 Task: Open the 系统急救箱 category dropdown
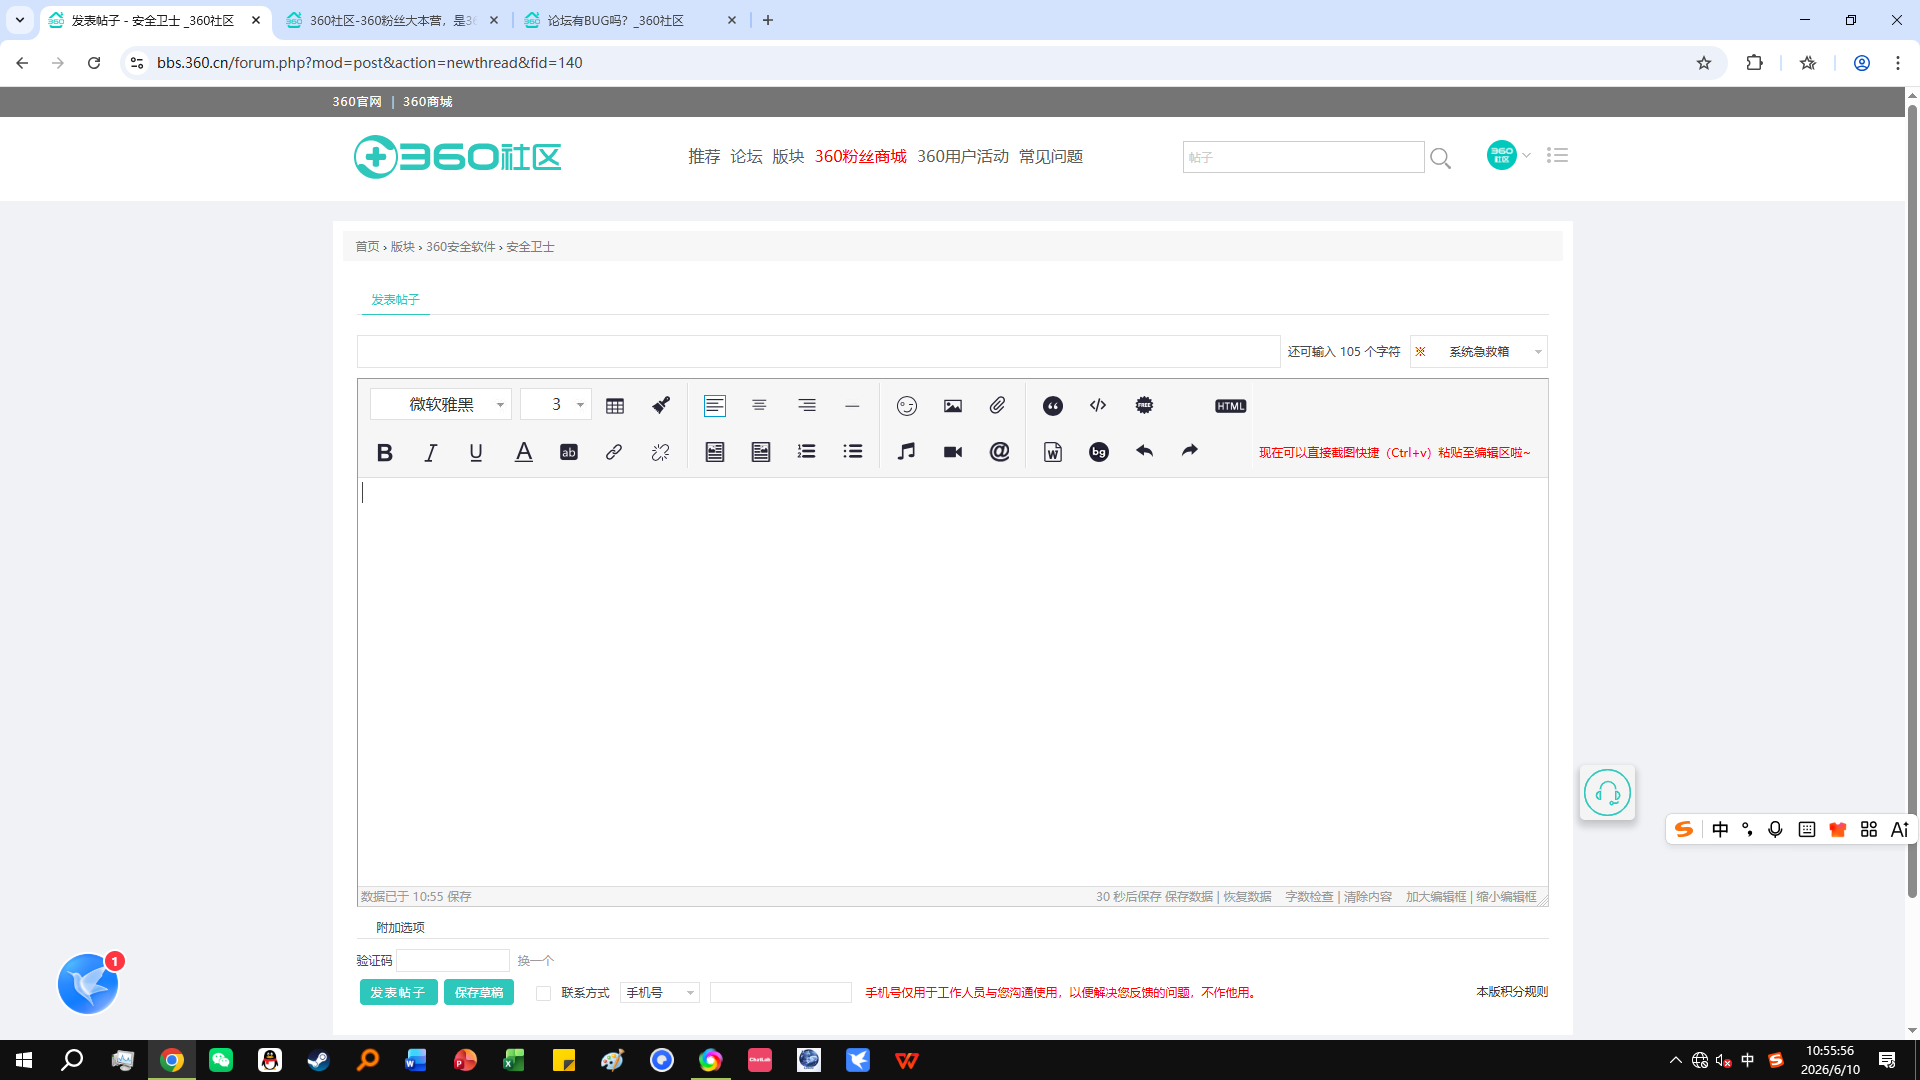[1479, 352]
